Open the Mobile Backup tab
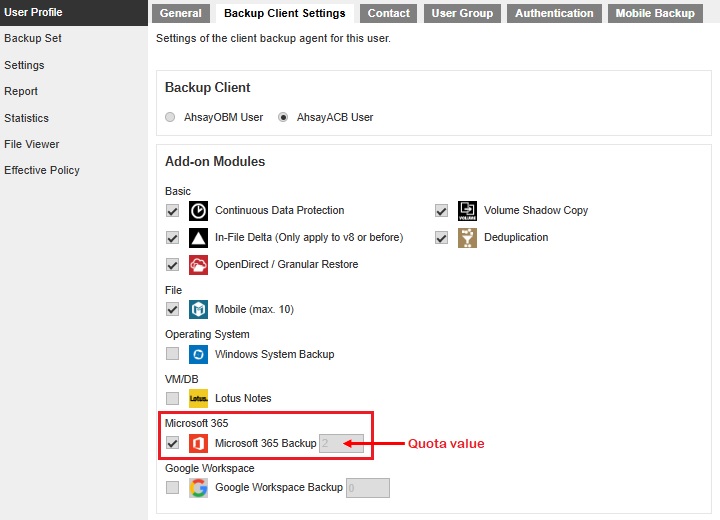The image size is (720, 520). click(x=654, y=13)
